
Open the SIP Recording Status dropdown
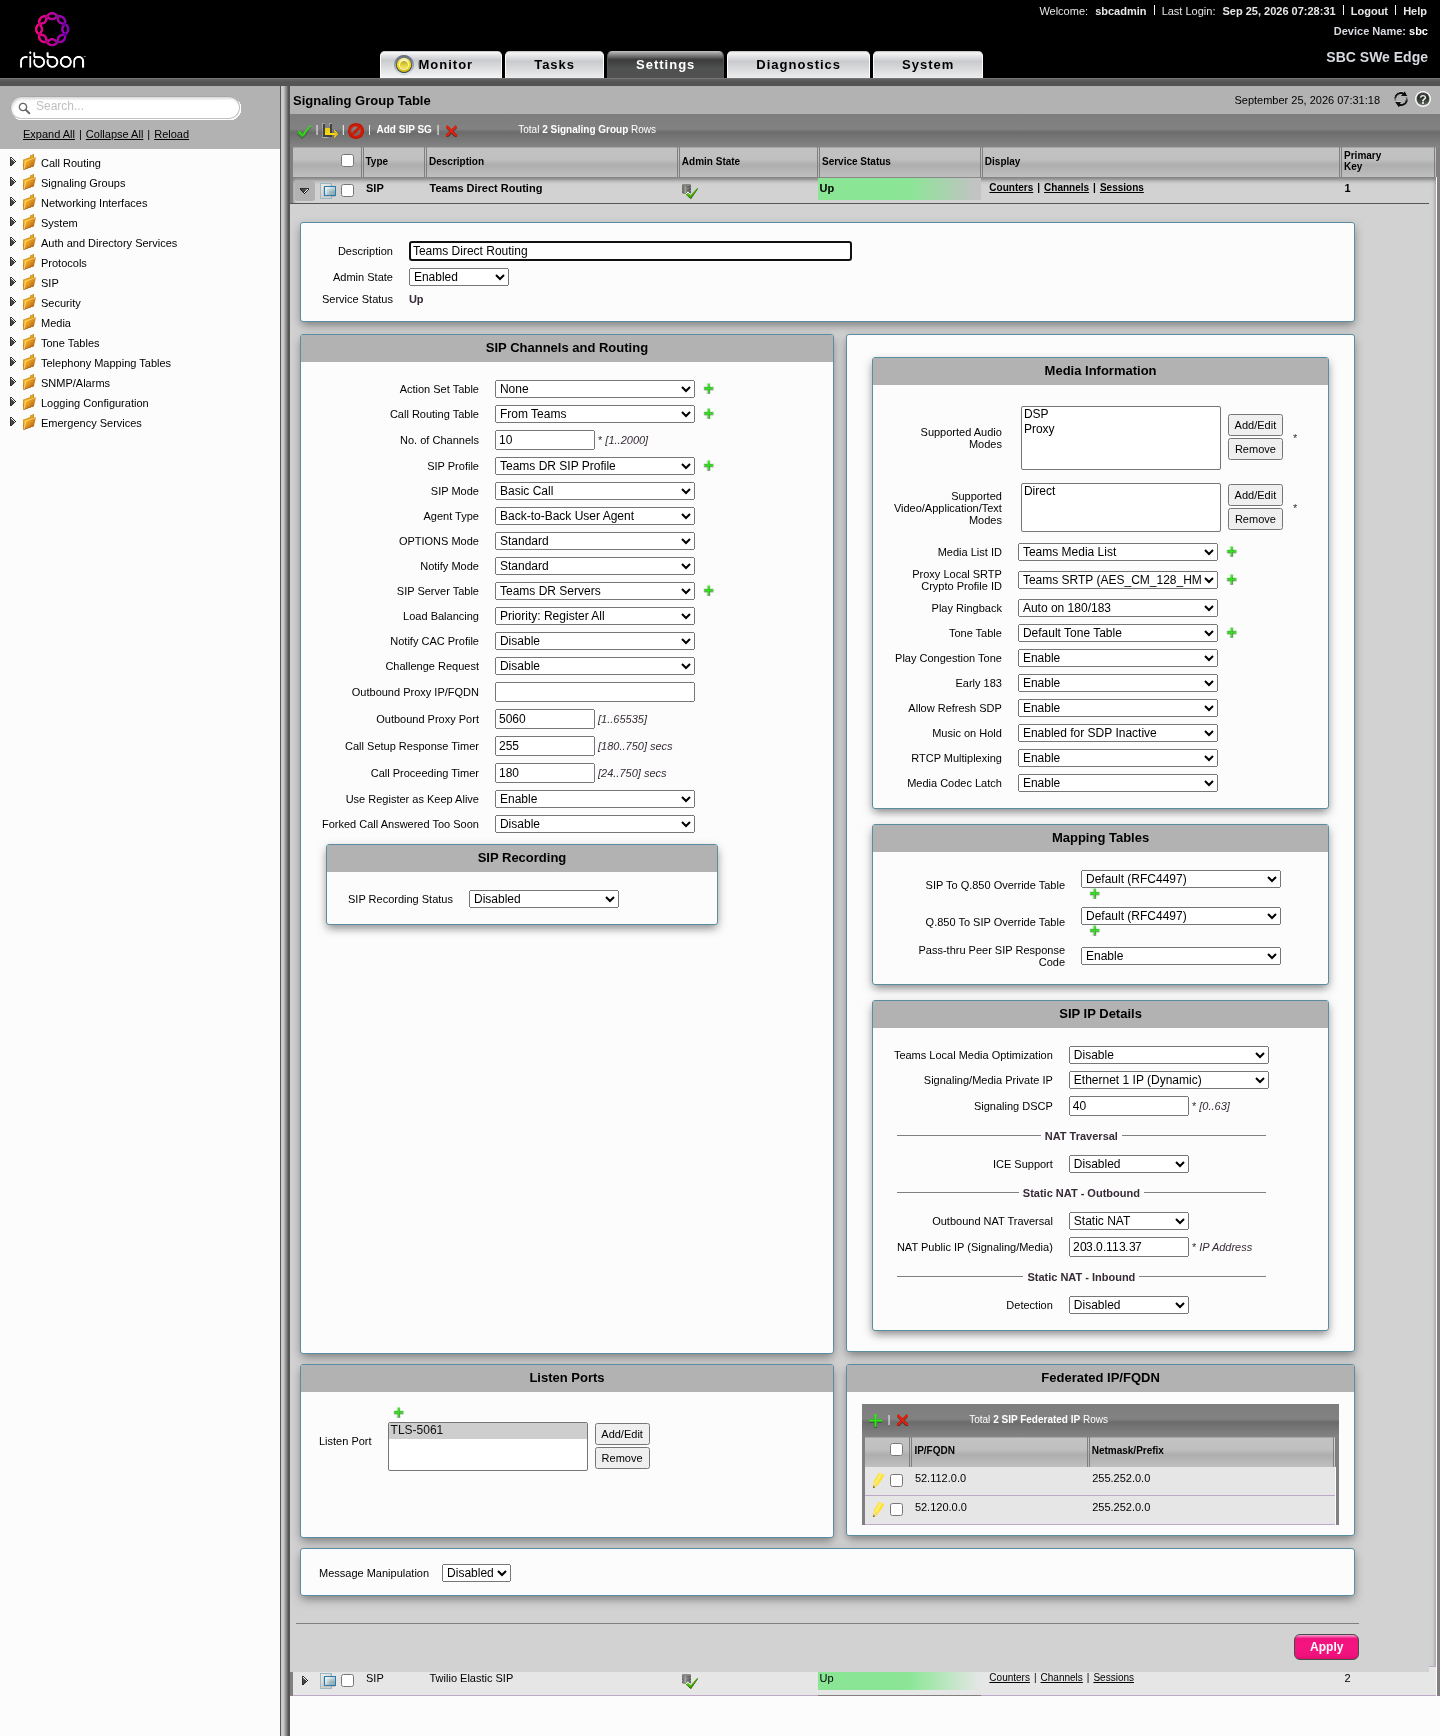pyautogui.click(x=544, y=899)
